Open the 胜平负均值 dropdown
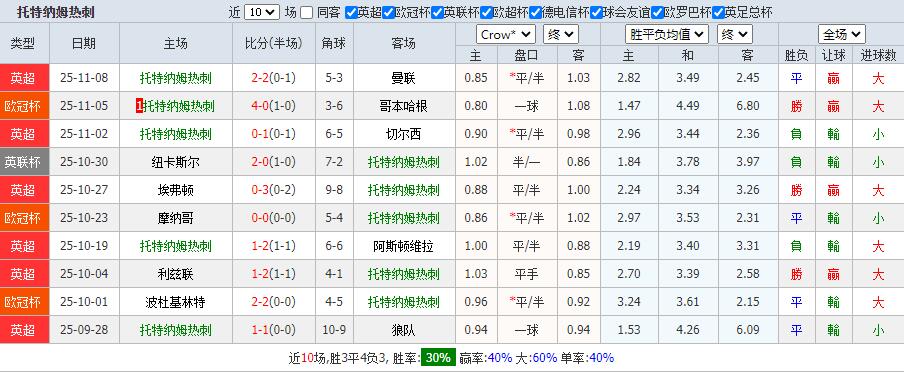 click(x=667, y=35)
